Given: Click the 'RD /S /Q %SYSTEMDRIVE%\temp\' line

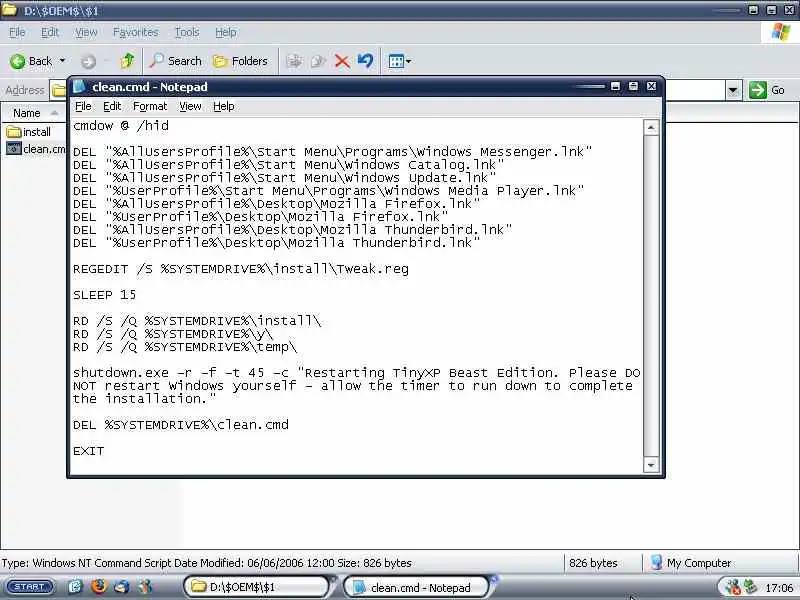Looking at the screenshot, I should coord(185,347).
